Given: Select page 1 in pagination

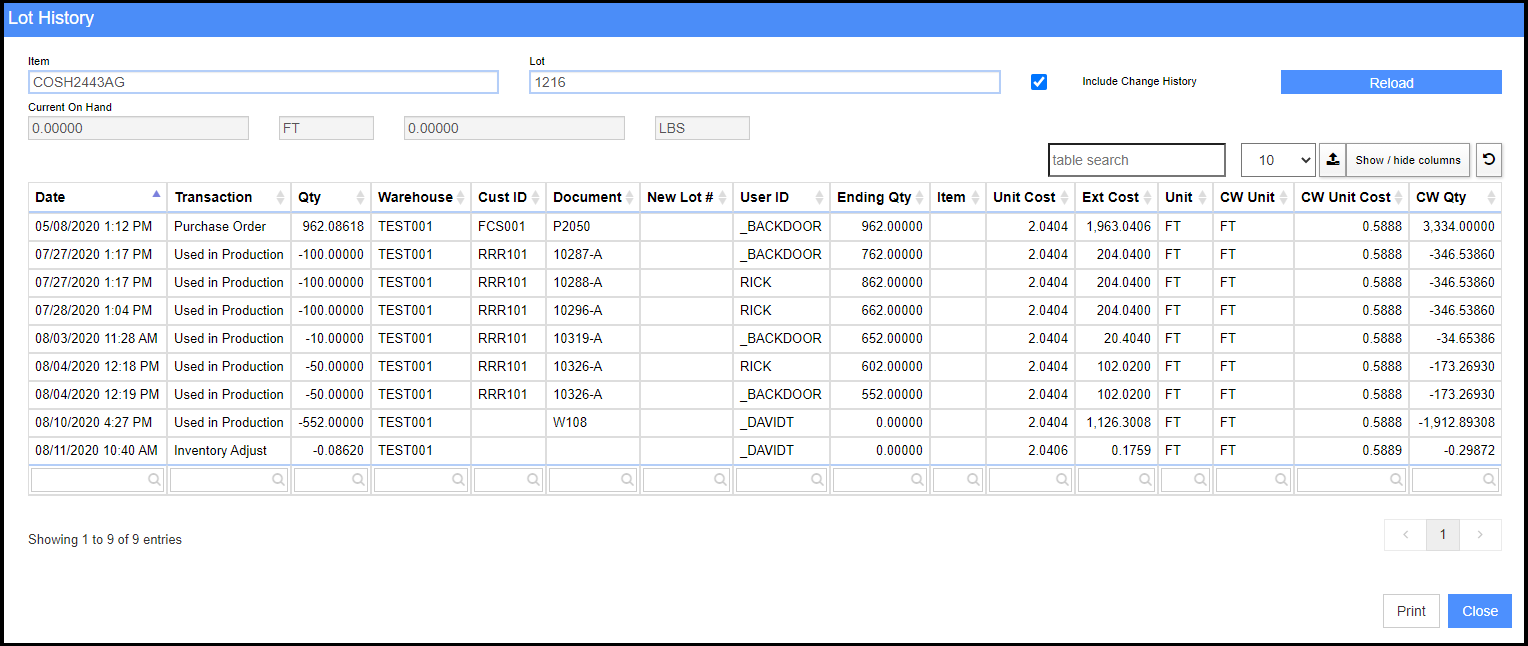Looking at the screenshot, I should pyautogui.click(x=1443, y=535).
